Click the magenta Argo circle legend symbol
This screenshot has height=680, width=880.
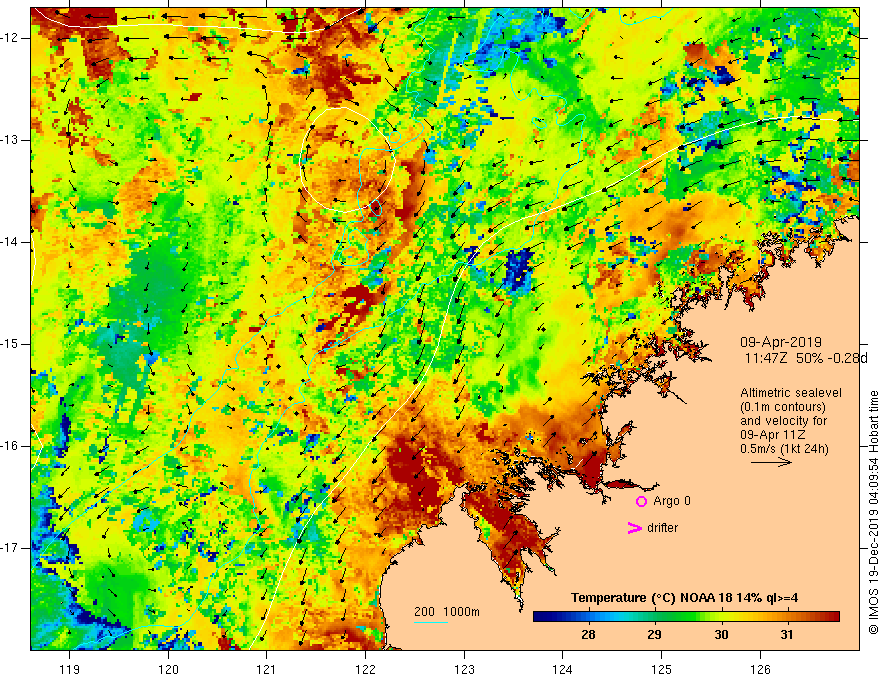pyautogui.click(x=641, y=502)
